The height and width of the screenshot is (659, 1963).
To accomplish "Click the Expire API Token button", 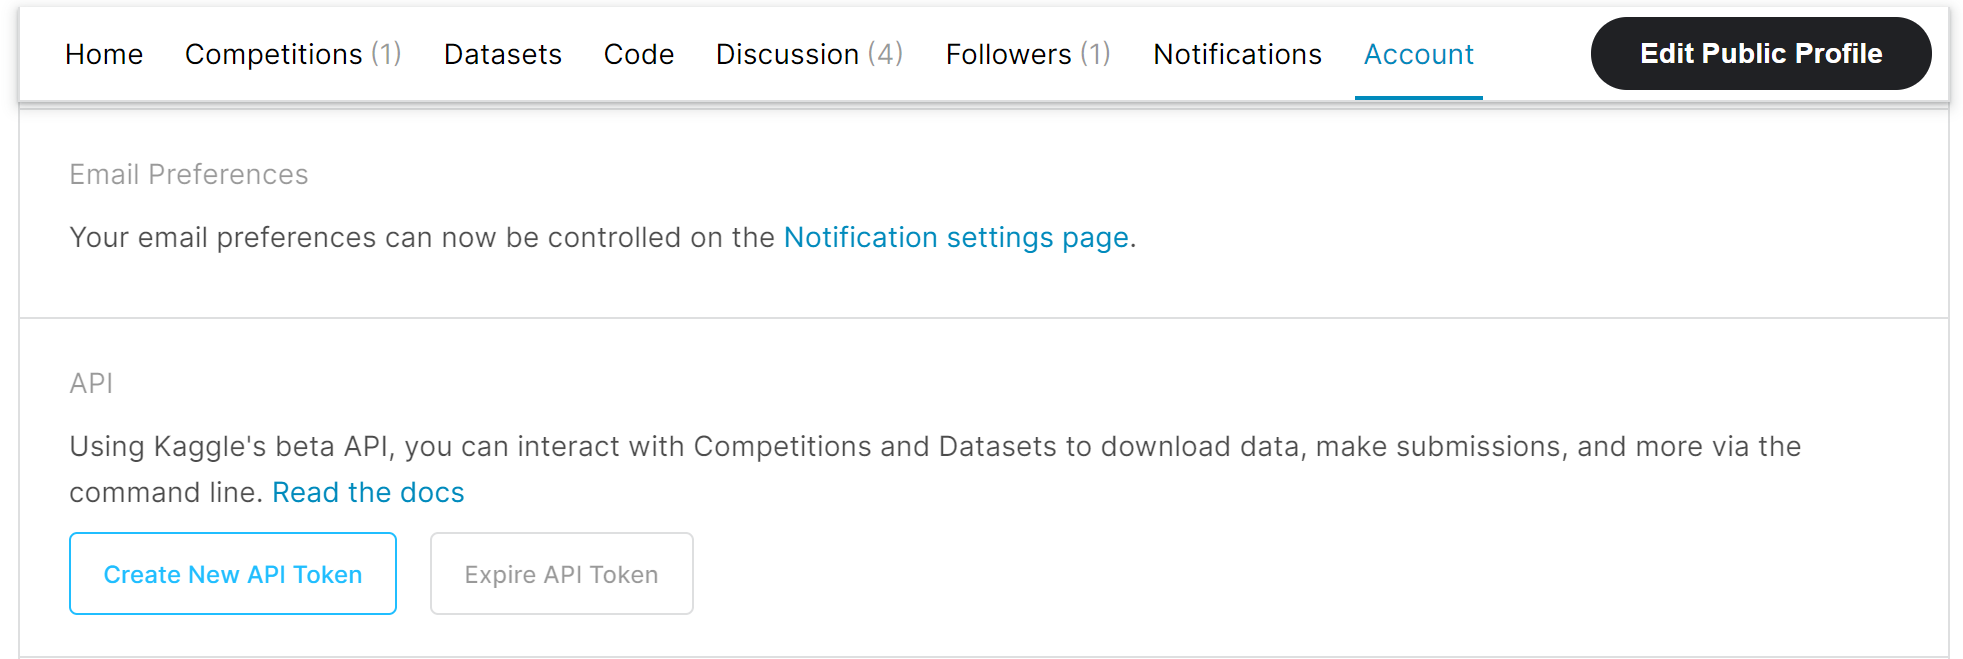I will coord(561,575).
